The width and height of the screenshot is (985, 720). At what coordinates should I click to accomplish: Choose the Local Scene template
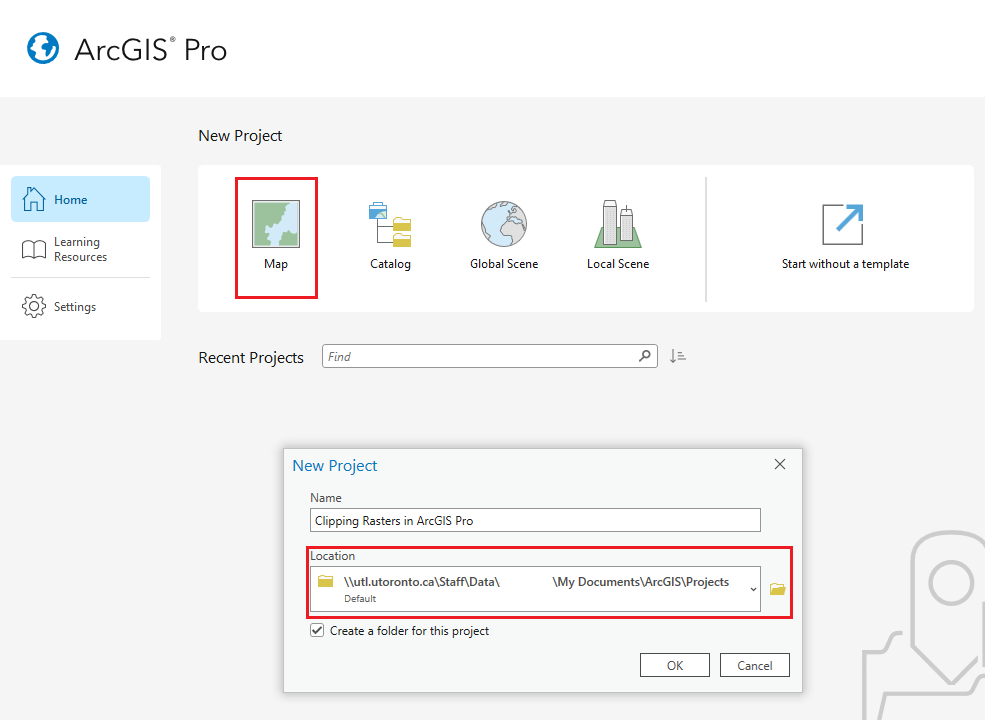tap(617, 232)
